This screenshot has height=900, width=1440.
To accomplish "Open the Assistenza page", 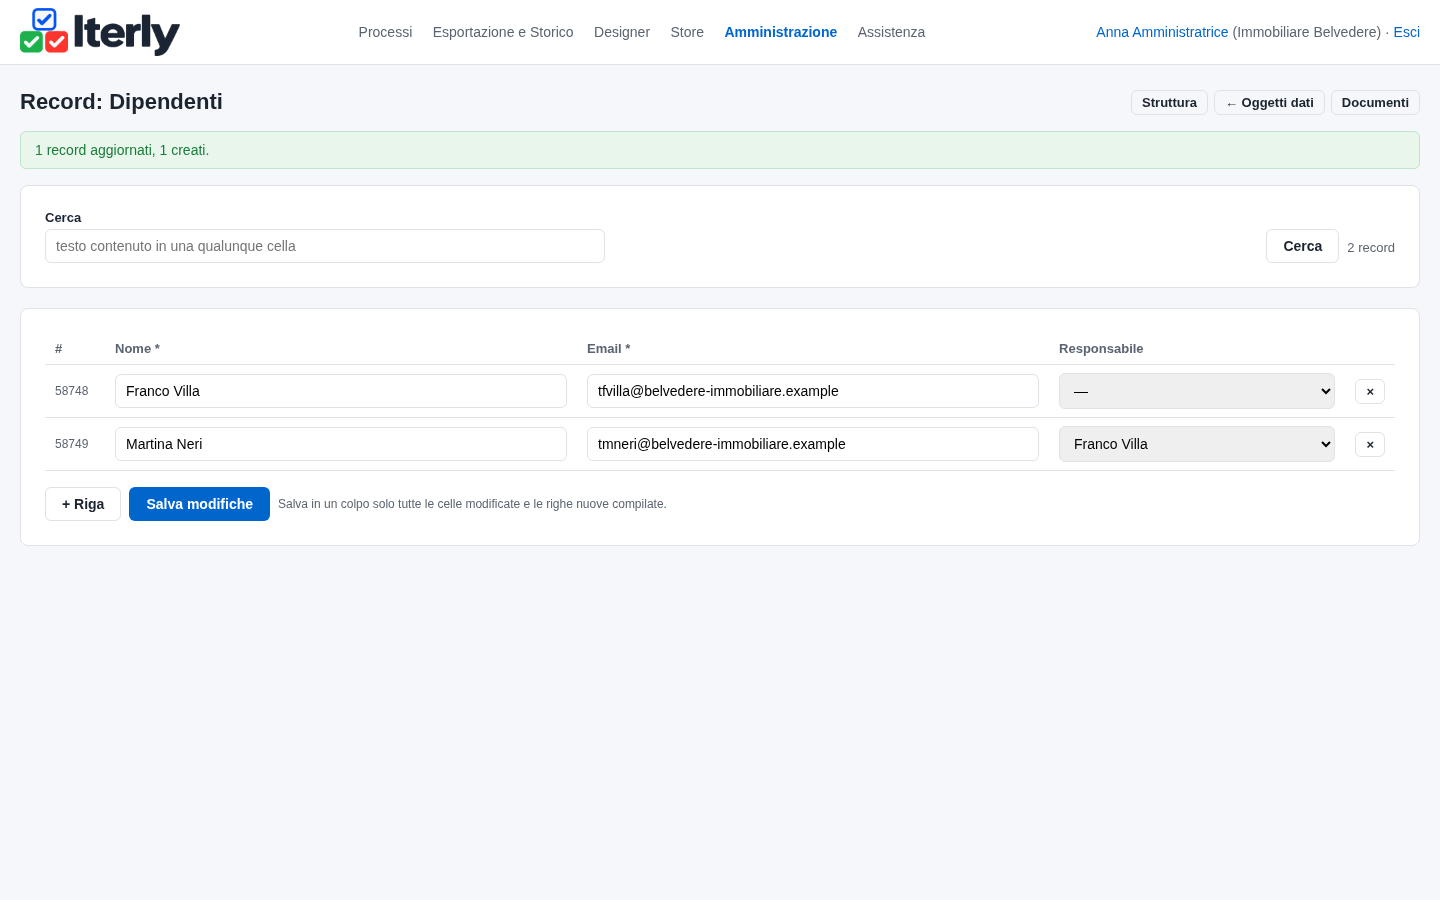I will [x=891, y=32].
